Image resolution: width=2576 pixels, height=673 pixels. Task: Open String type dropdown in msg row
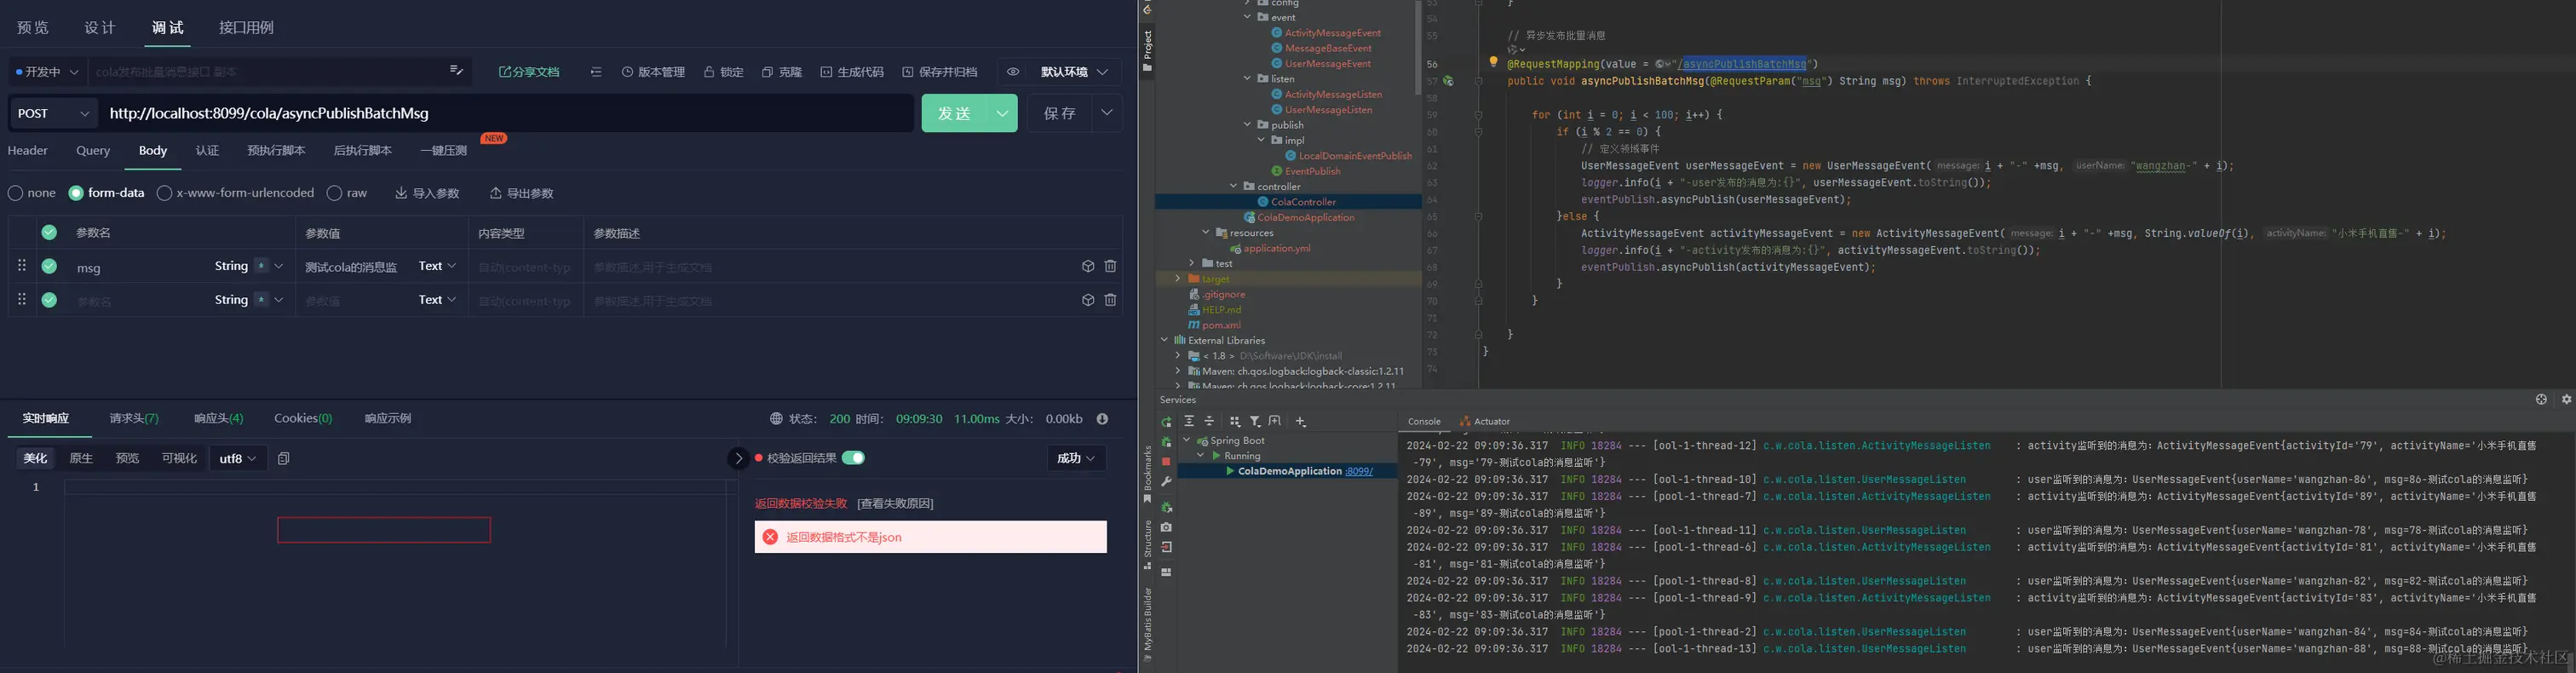[249, 266]
